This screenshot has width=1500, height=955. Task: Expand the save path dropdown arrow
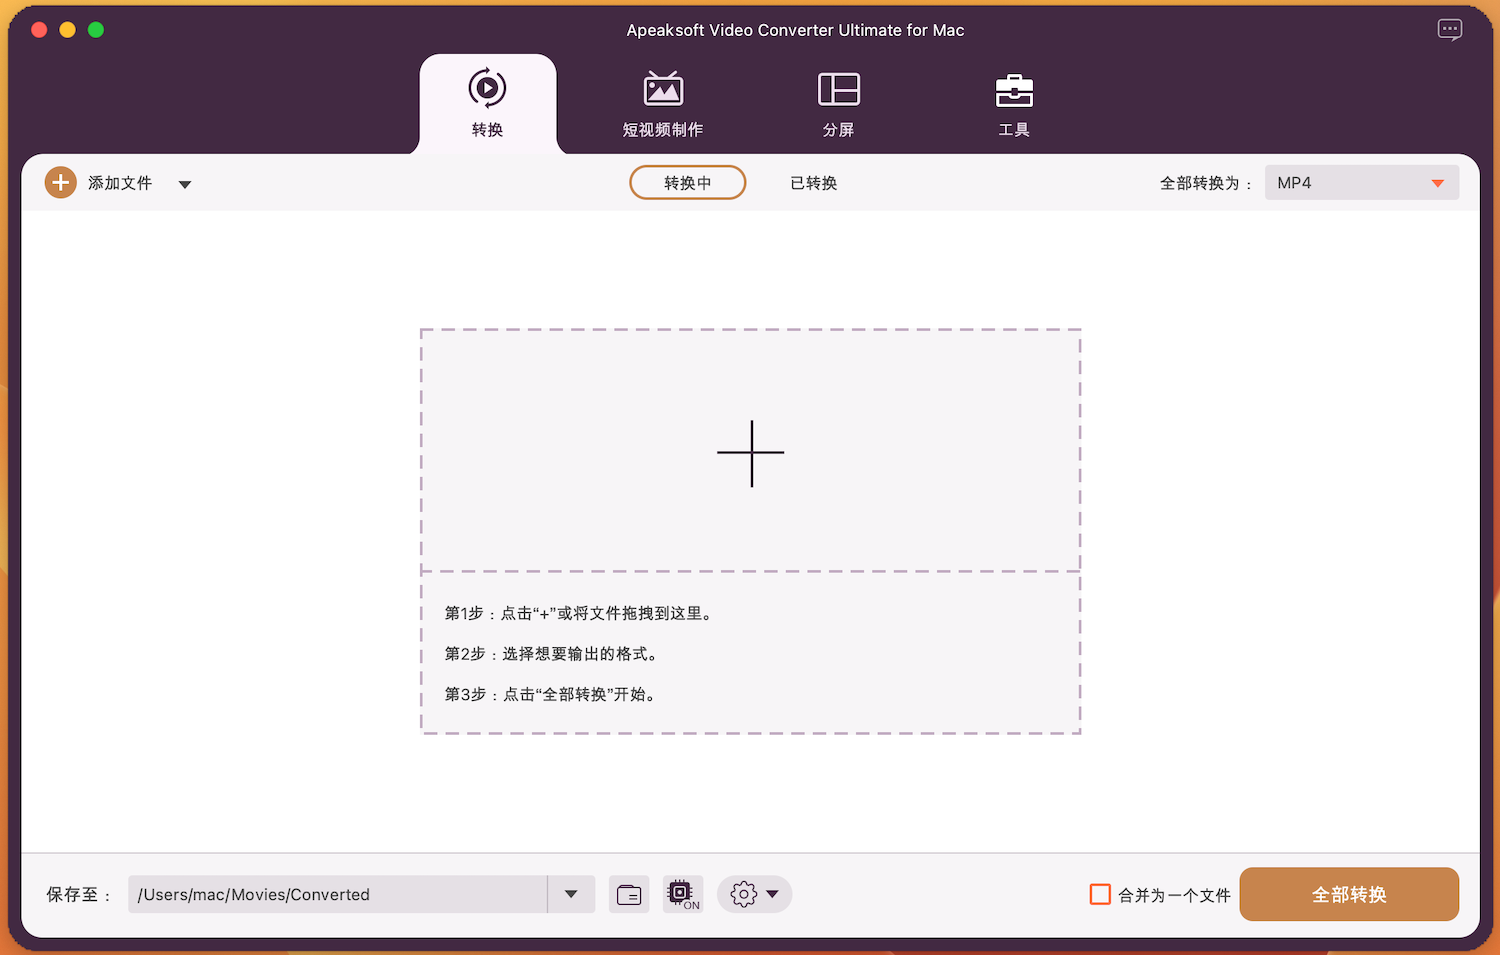pos(571,895)
